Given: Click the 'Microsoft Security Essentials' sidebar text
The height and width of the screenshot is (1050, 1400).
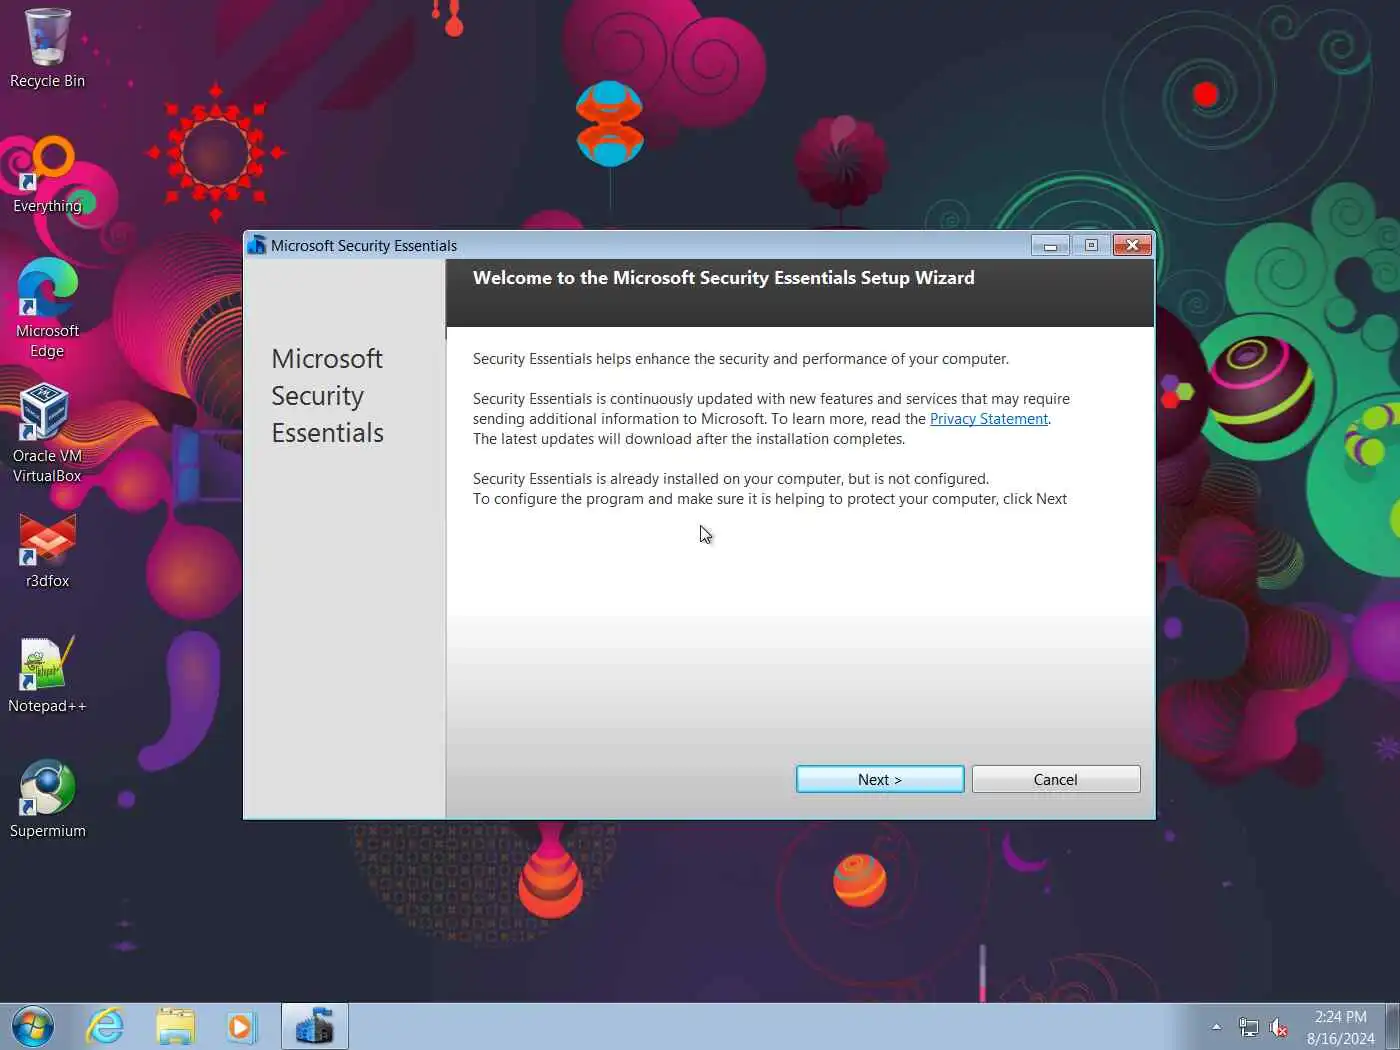Looking at the screenshot, I should point(327,396).
